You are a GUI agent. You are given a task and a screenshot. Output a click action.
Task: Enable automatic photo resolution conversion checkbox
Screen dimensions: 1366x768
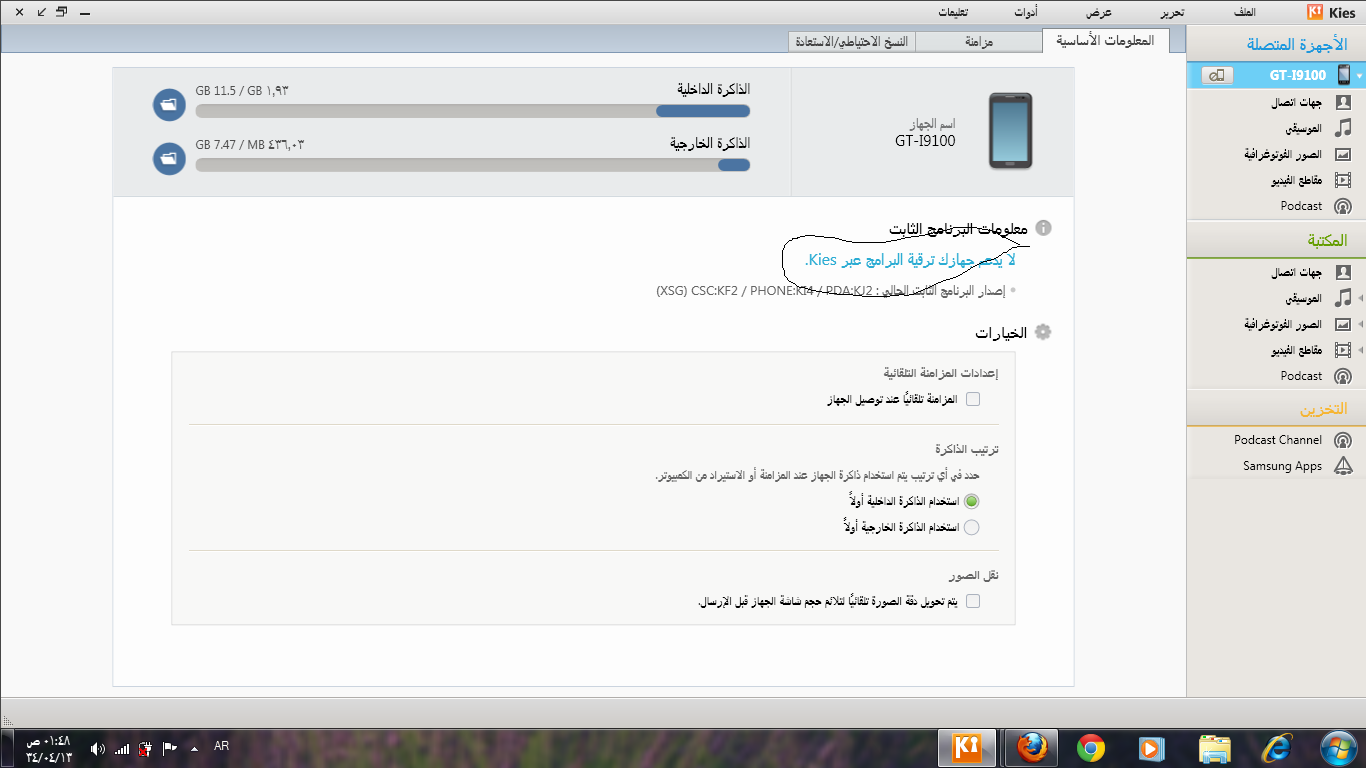(973, 601)
